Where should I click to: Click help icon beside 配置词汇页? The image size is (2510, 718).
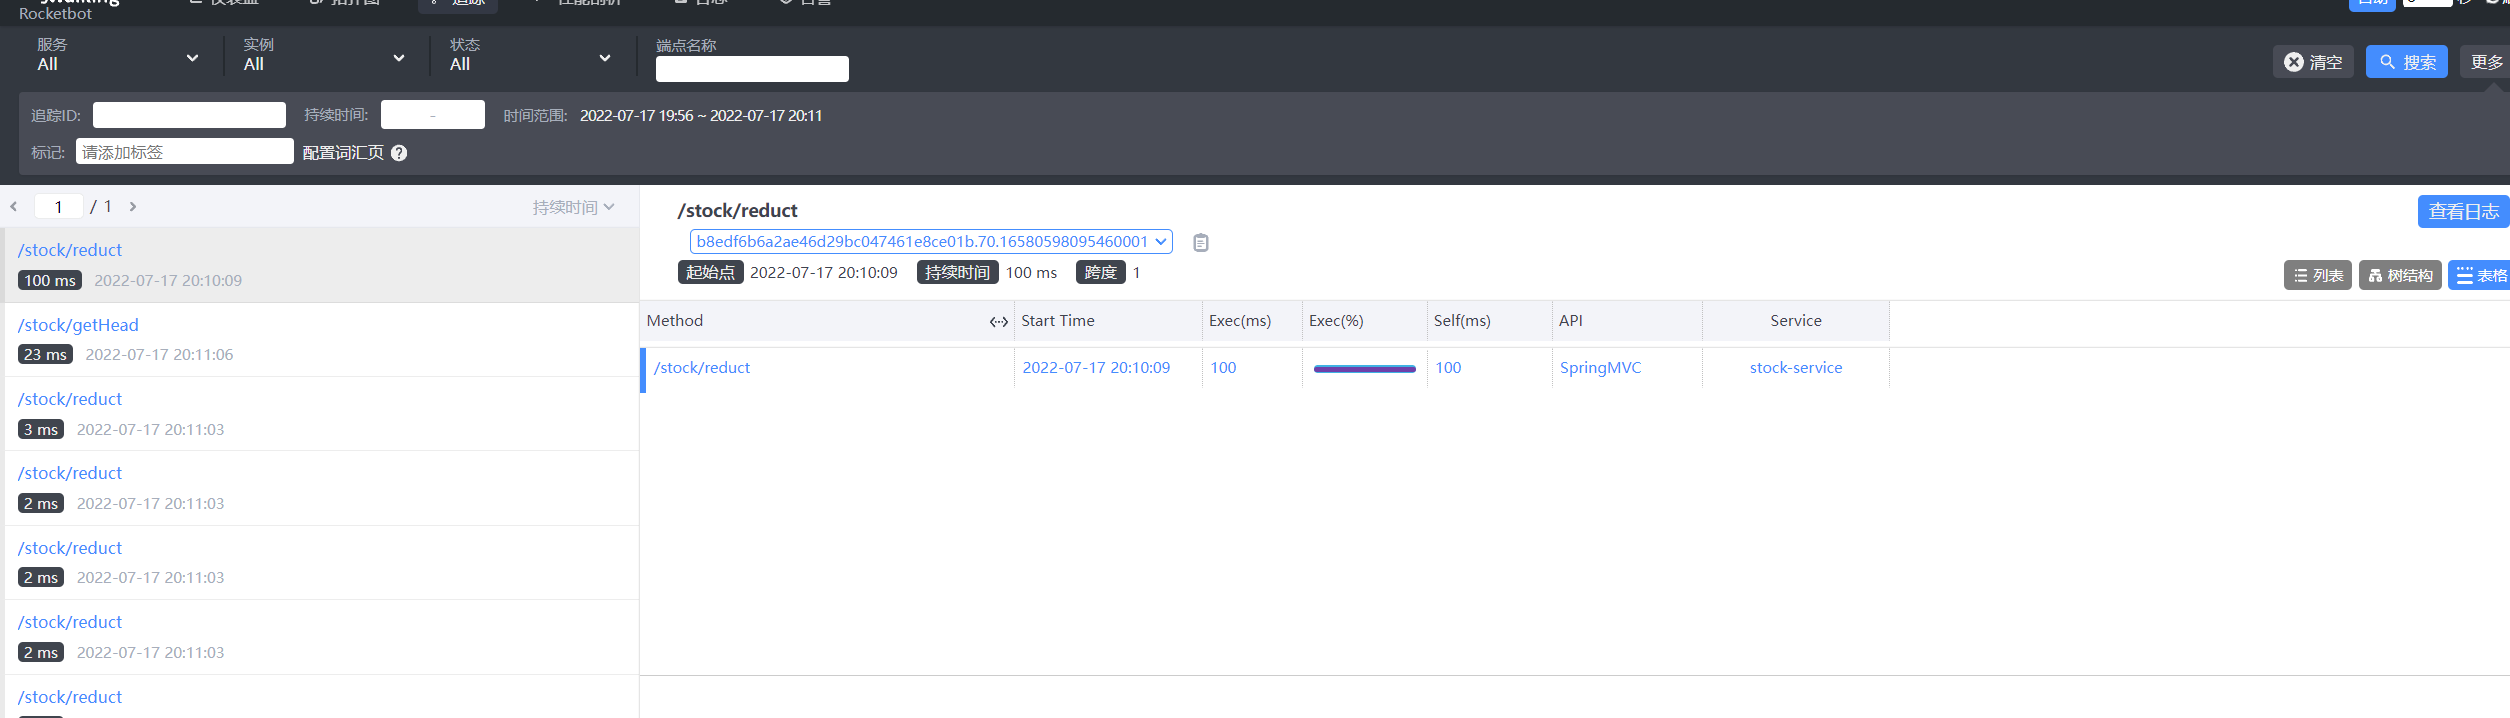[x=399, y=153]
